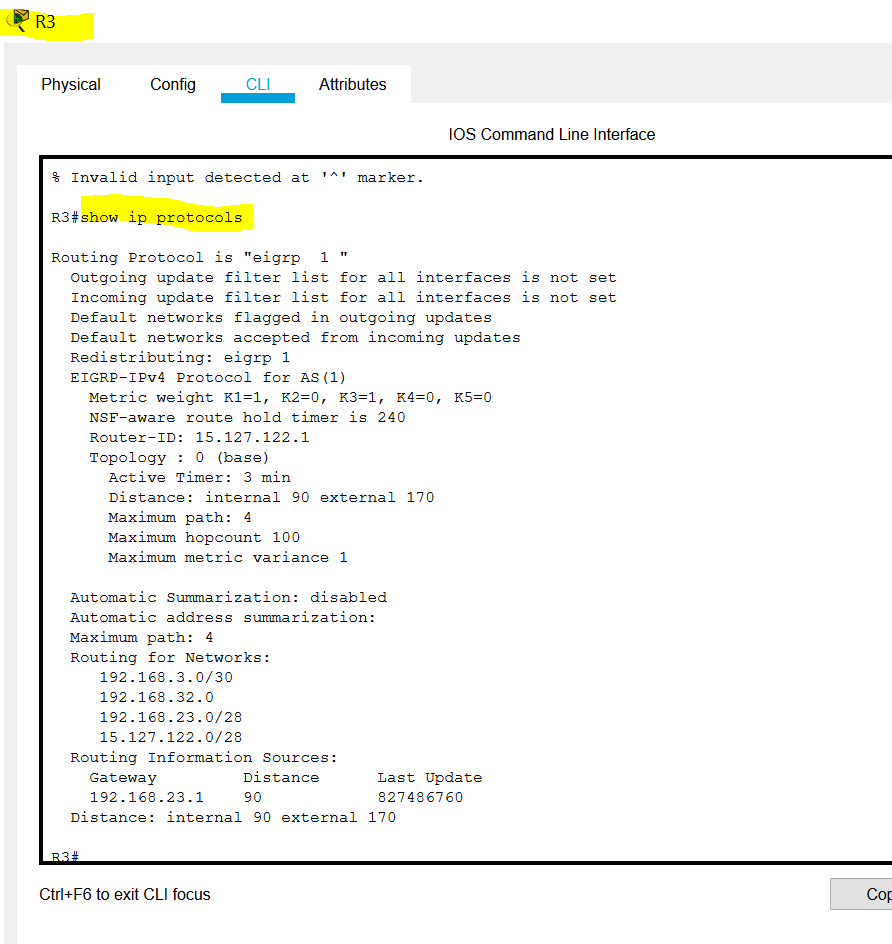Click the R3# prompt at the bottom

[60, 856]
